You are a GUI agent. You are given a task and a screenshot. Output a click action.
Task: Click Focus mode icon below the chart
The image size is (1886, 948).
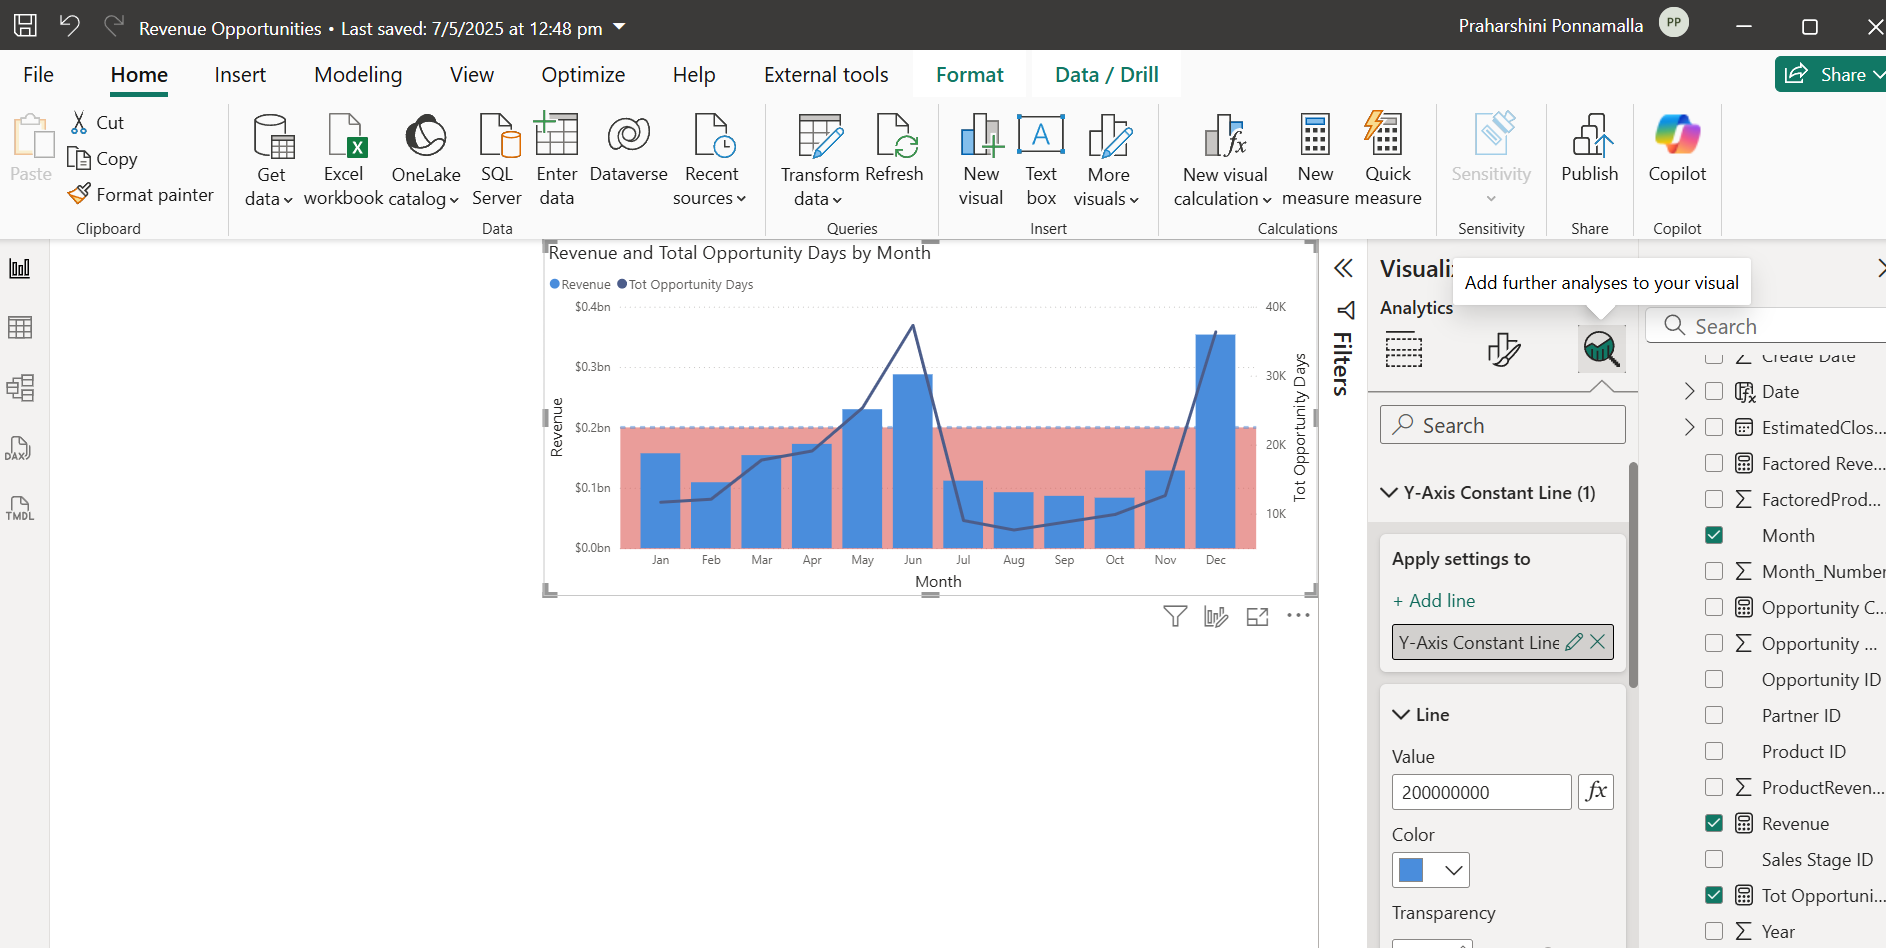coord(1258,616)
